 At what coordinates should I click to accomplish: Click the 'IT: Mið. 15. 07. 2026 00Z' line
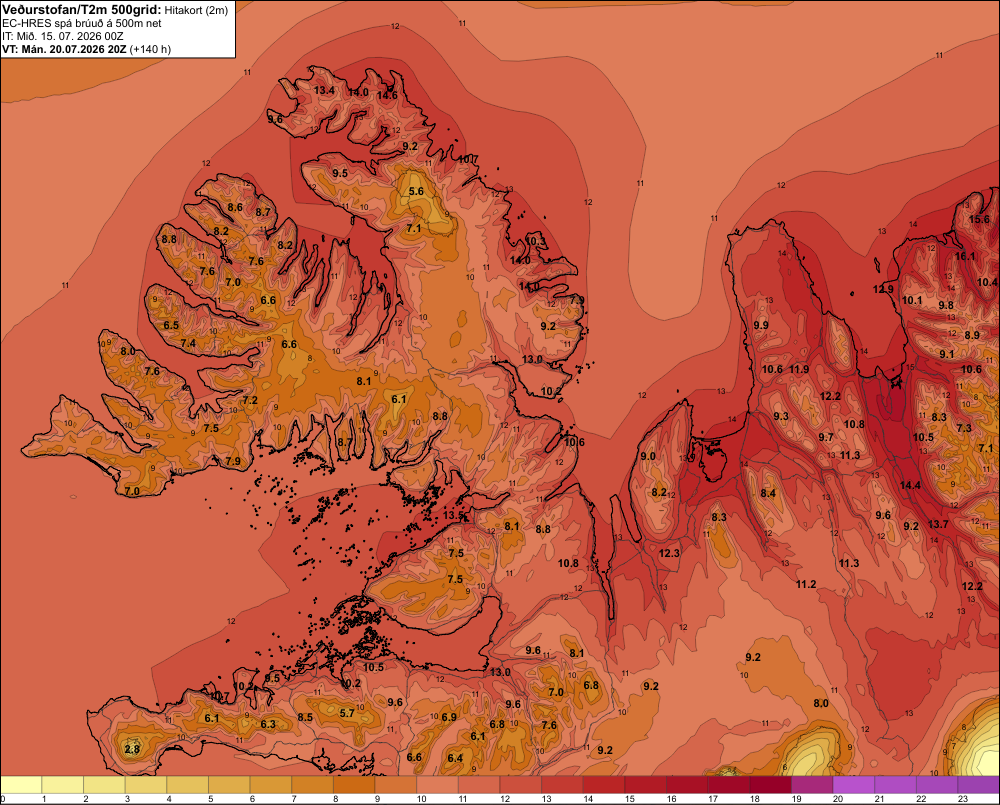click(63, 36)
